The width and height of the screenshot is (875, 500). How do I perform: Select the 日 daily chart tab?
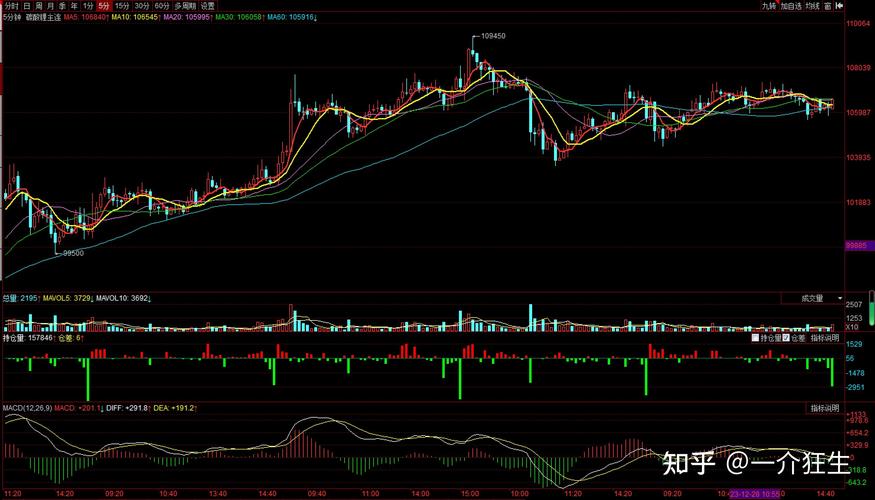click(27, 6)
